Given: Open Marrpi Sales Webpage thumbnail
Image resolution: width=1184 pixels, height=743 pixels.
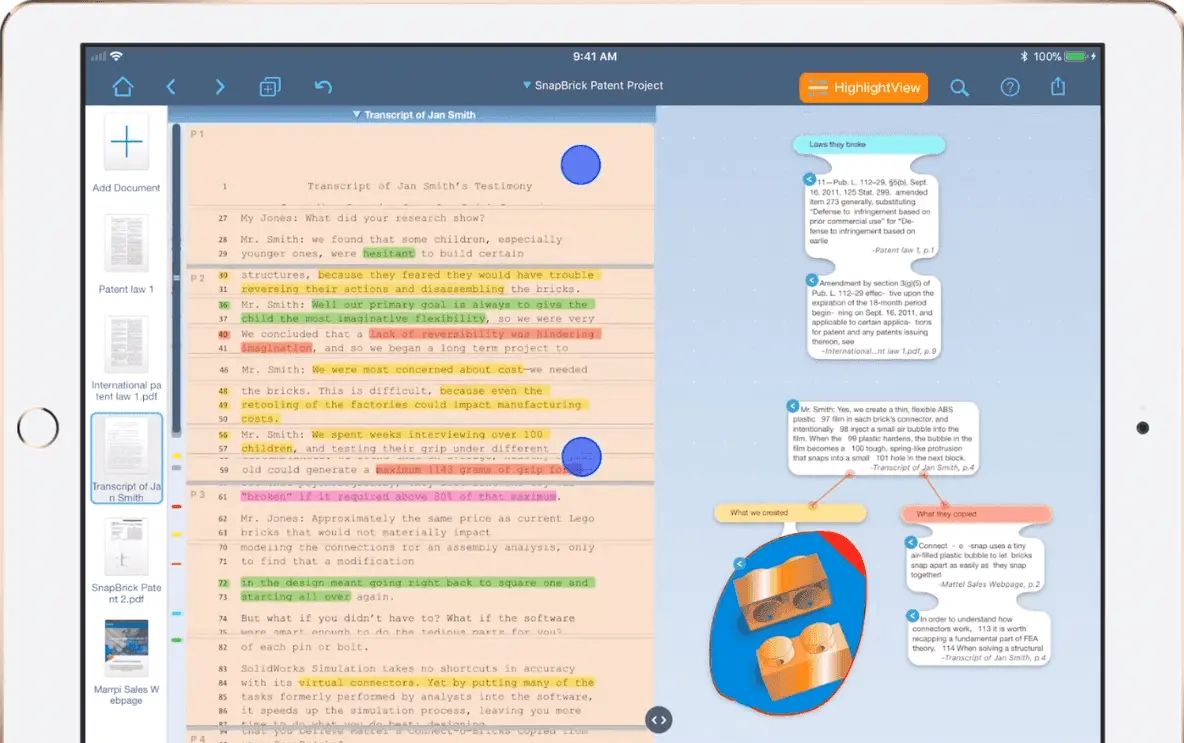Looking at the screenshot, I should point(126,646).
